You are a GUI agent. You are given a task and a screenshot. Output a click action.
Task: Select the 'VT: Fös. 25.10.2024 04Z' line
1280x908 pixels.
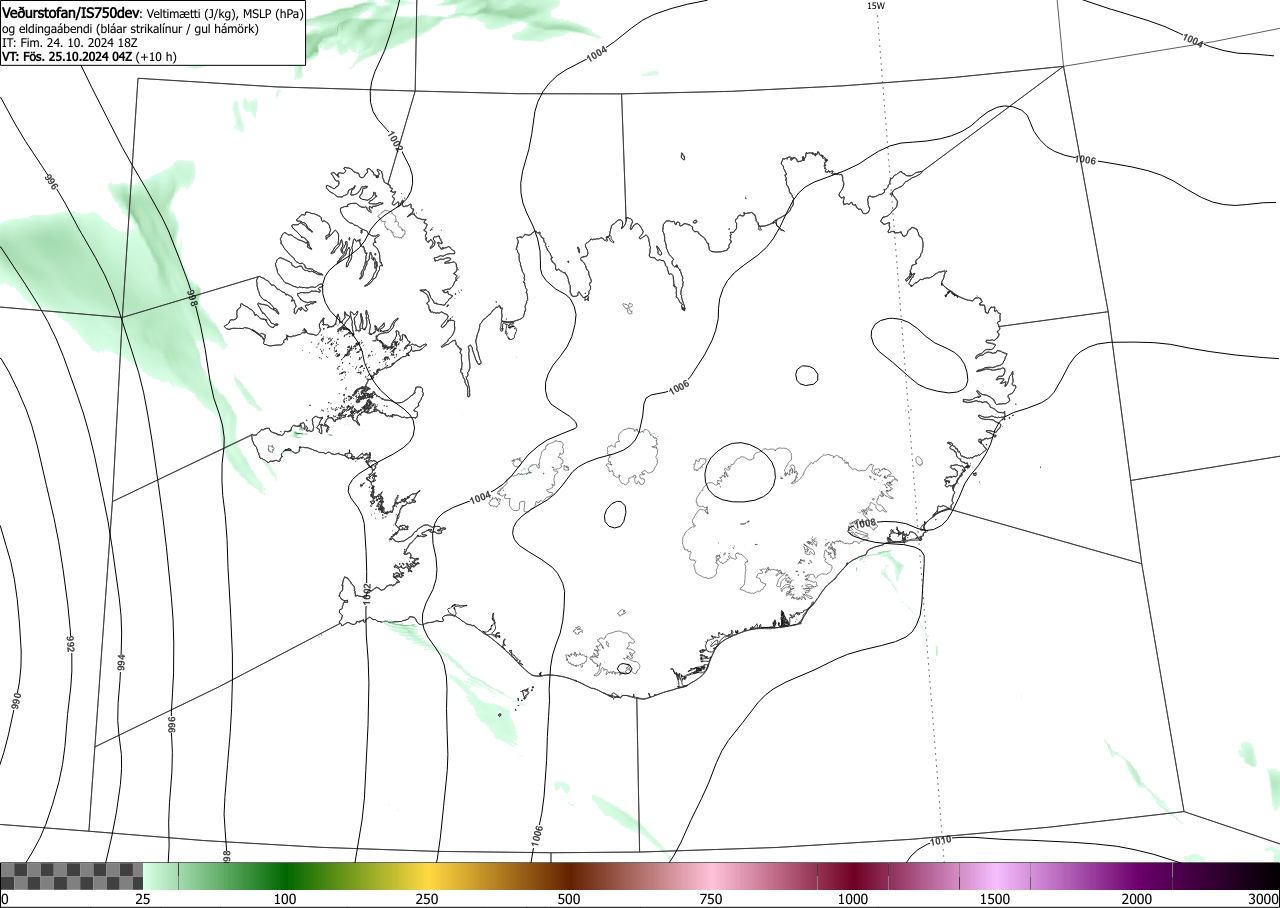89,57
